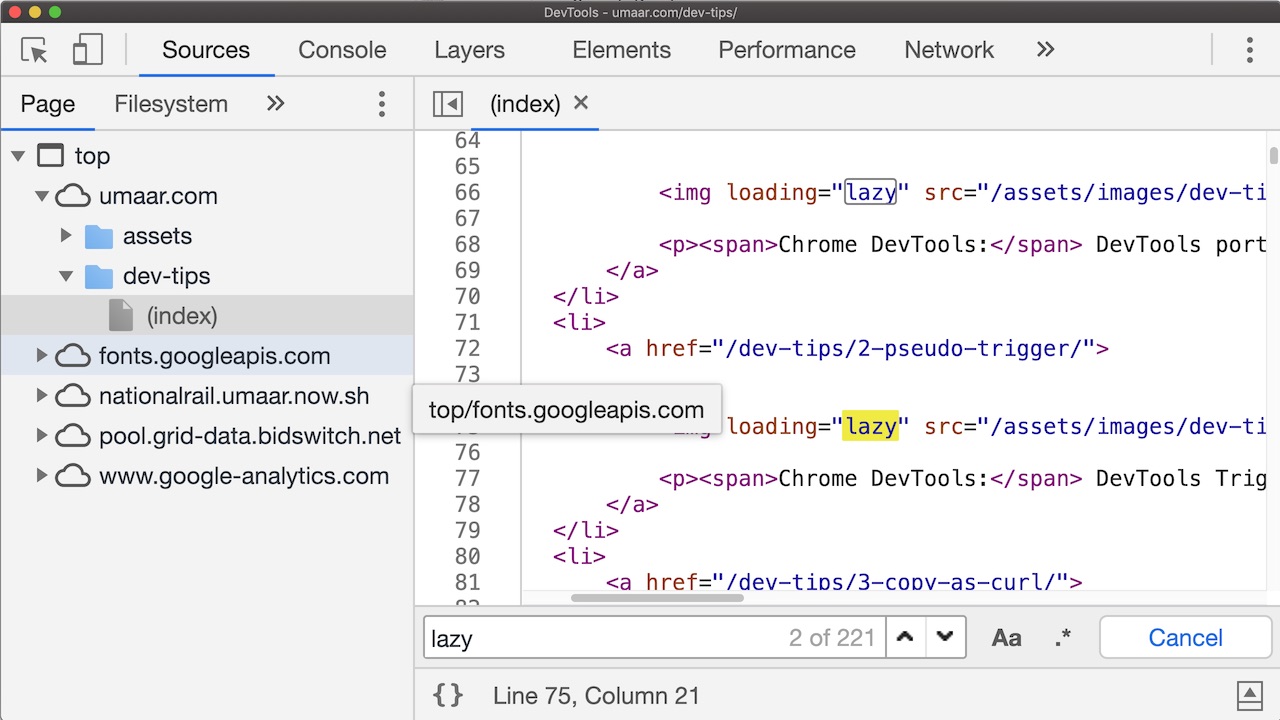Click the top frame window icon
This screenshot has height=720, width=1280.
(50, 155)
